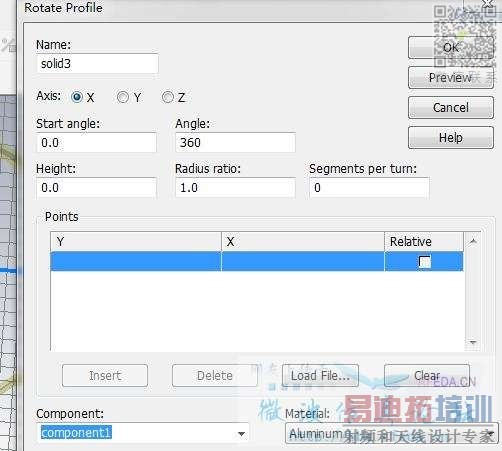Screen dimensions: 502x451
Task: Toggle the Relative checkbox in Points table
Action: pos(425,262)
